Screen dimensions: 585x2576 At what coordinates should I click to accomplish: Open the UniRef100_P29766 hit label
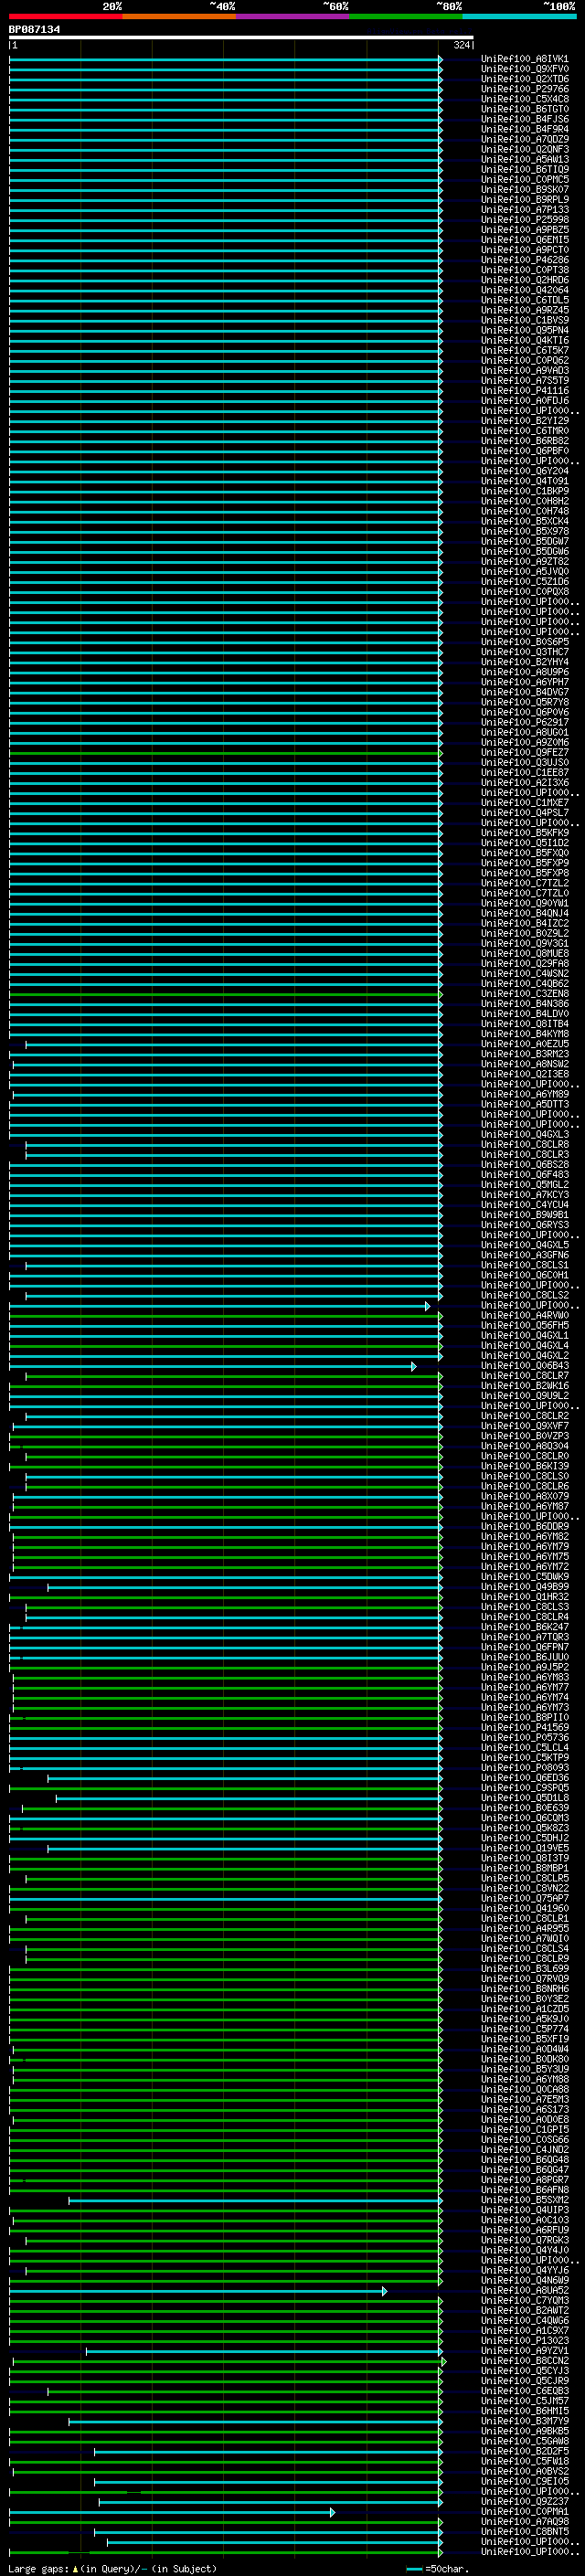click(524, 89)
